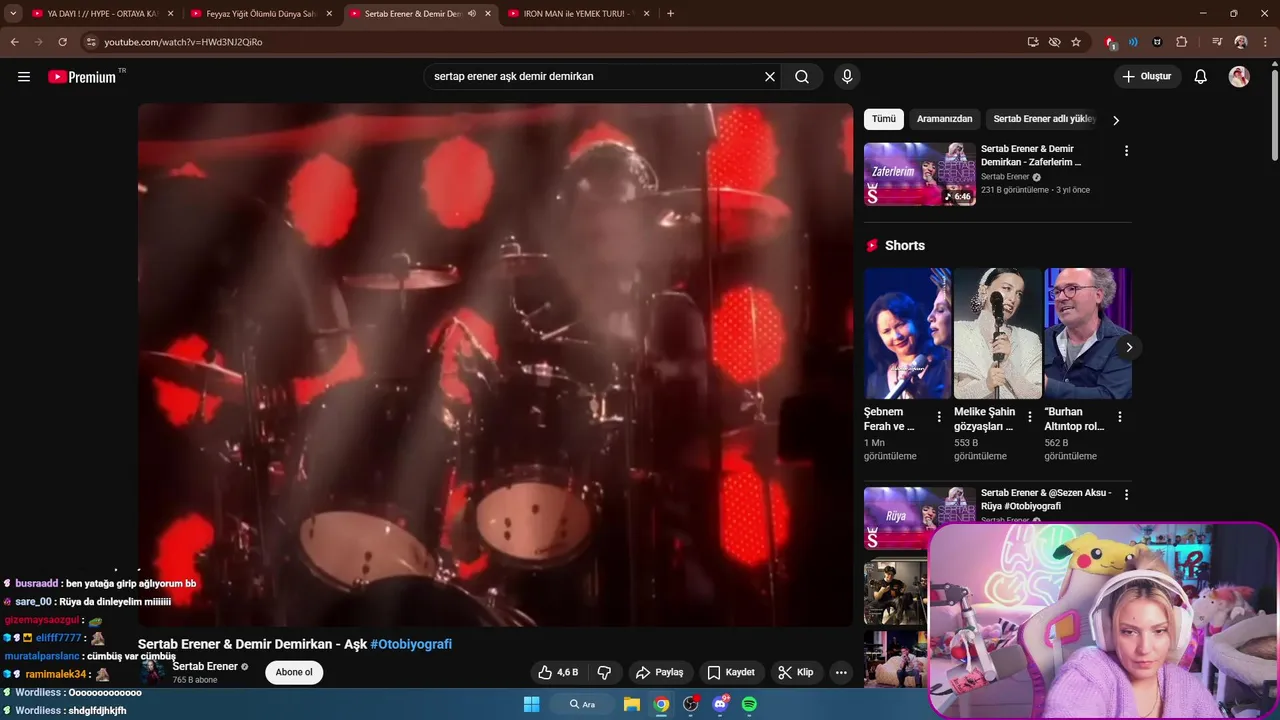Open Sertab Erener channel avatar below video
Viewport: 1280px width, 720px height.
point(153,672)
